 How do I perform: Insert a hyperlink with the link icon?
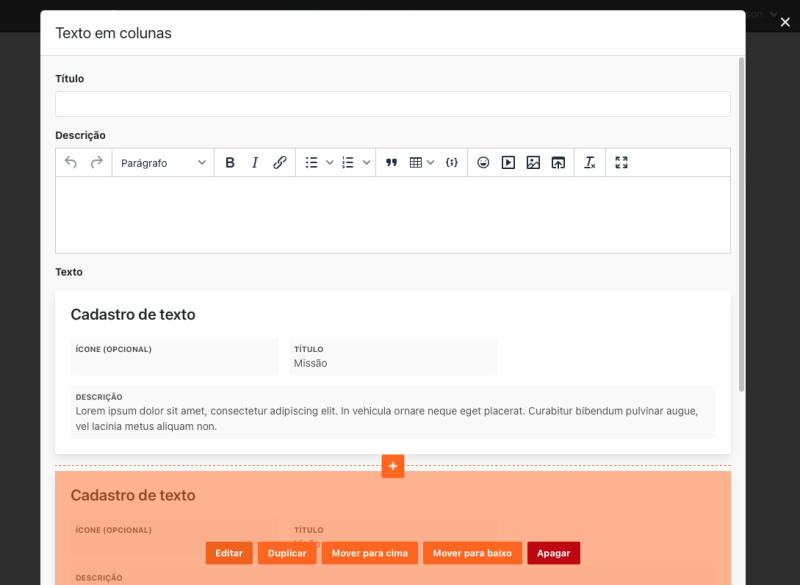pos(280,162)
